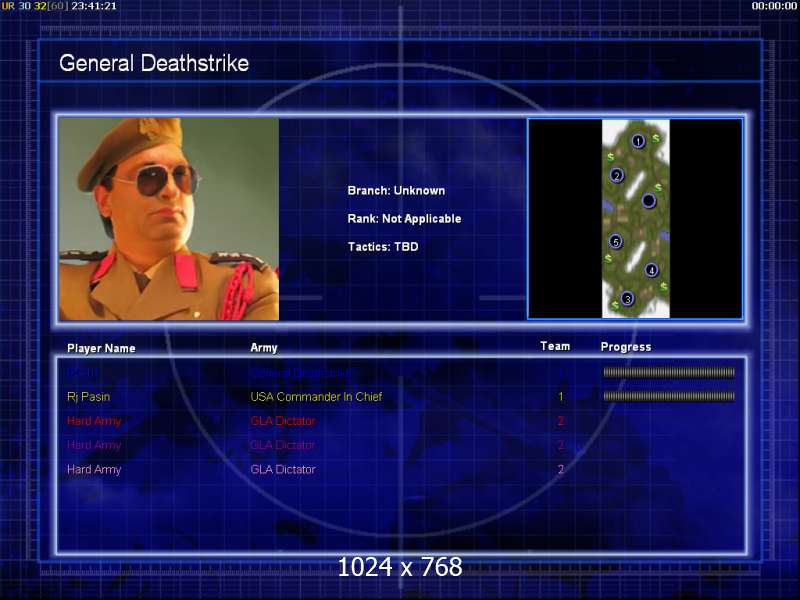Choose start position 4 on minimap
The height and width of the screenshot is (600, 800).
tap(651, 270)
